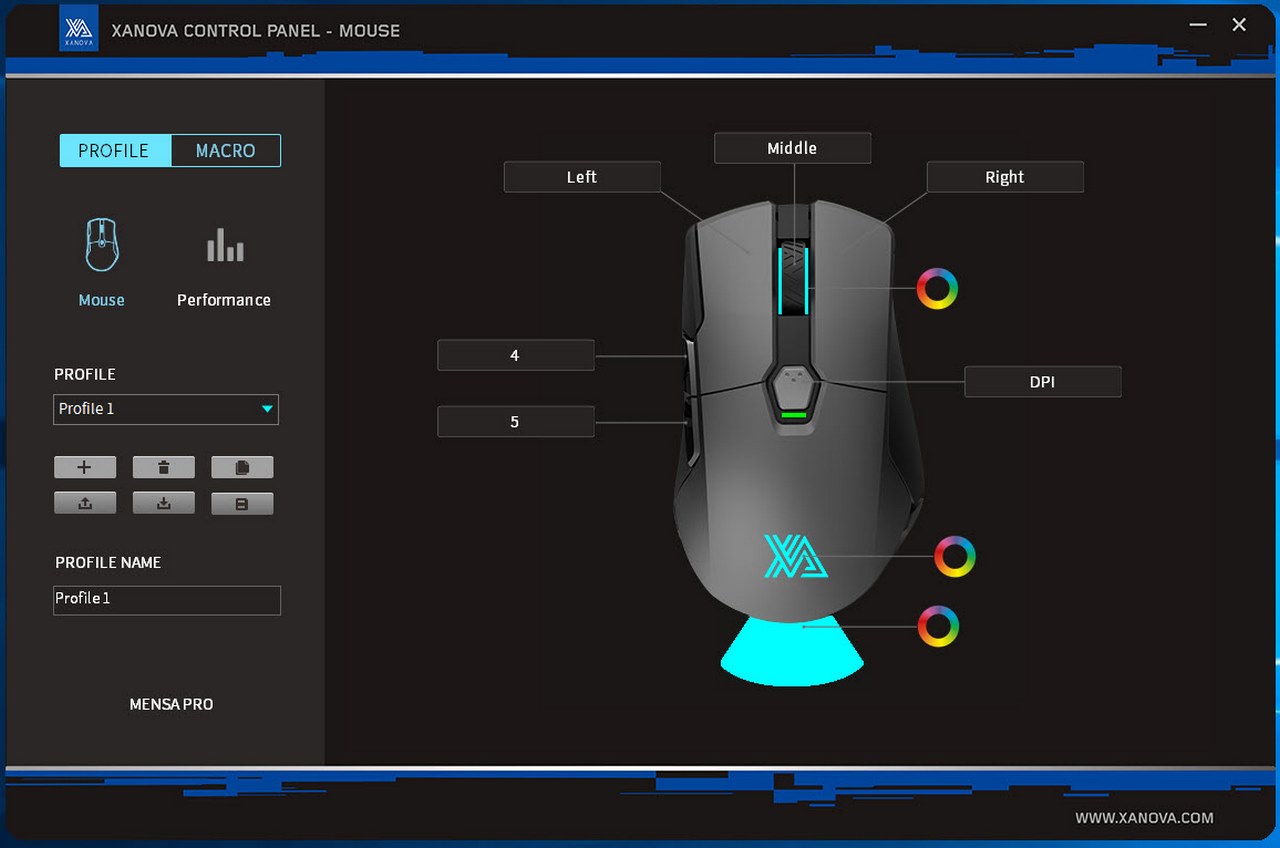The image size is (1280, 848).
Task: Open the Mouse settings icon
Action: tap(102, 245)
